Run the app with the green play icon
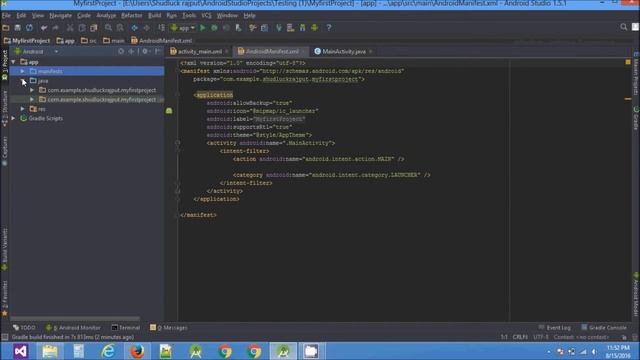 [x=202, y=28]
